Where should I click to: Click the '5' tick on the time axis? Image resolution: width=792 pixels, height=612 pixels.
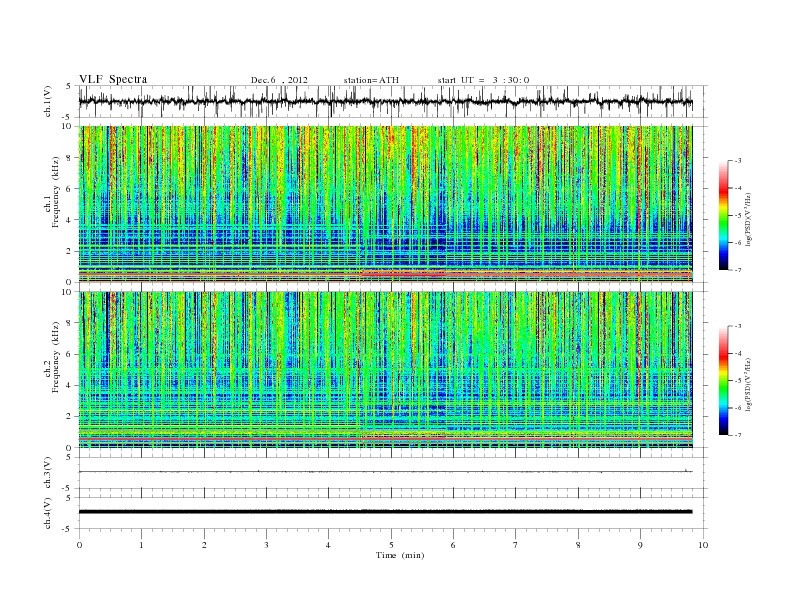point(391,545)
